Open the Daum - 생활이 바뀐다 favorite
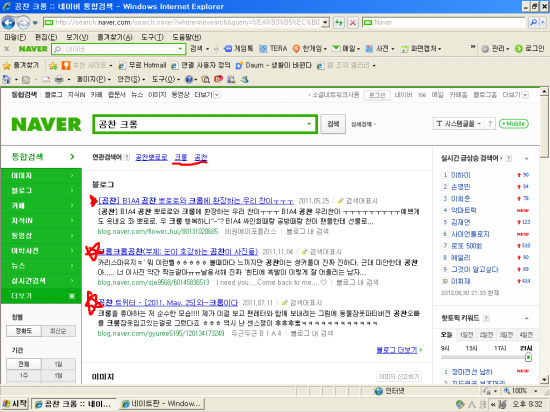 tap(273, 66)
